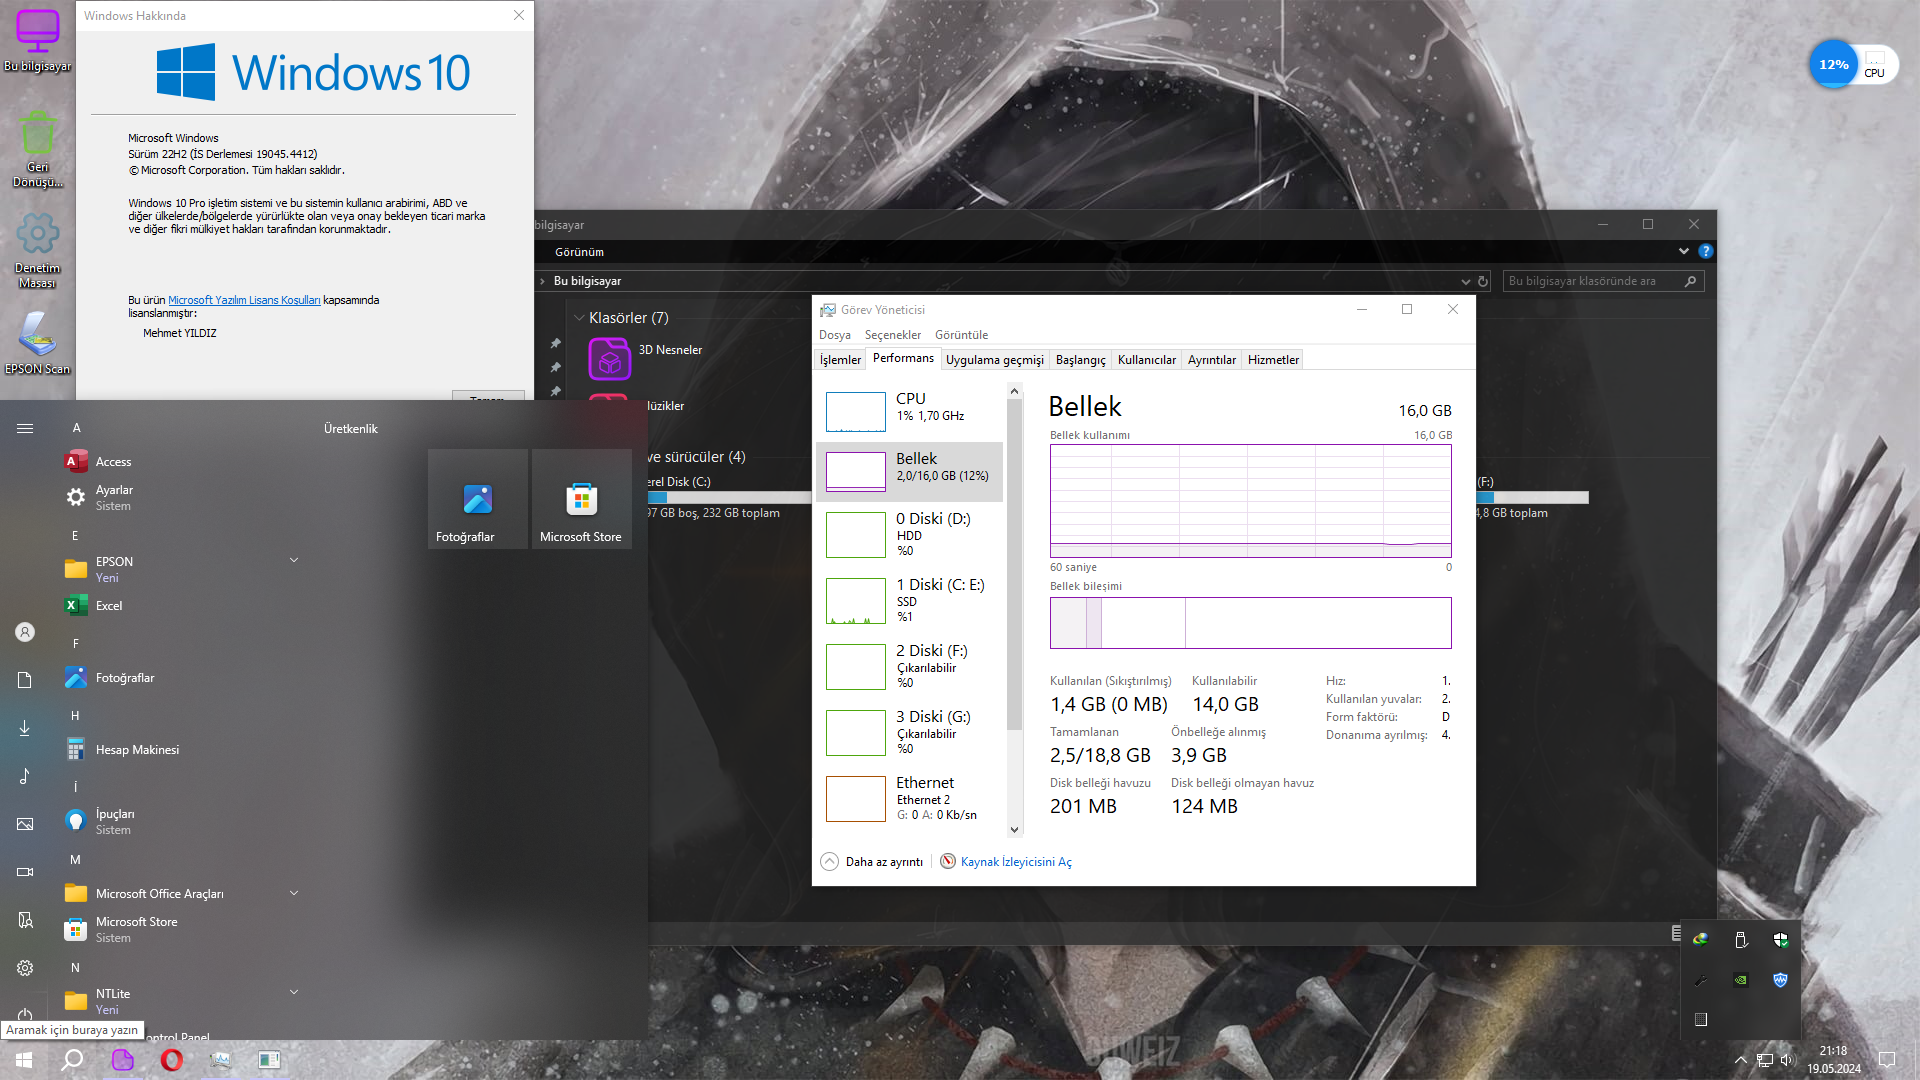Image resolution: width=1920 pixels, height=1080 pixels.
Task: Open Opera browser from the taskbar
Action: pyautogui.click(x=172, y=1060)
